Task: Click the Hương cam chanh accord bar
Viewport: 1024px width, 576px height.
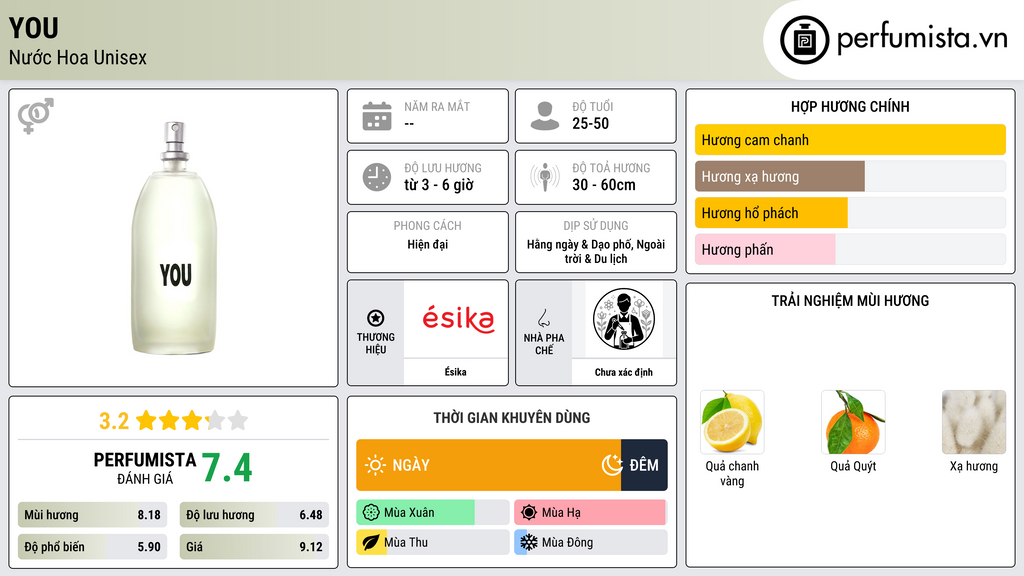Action: pyautogui.click(x=850, y=140)
